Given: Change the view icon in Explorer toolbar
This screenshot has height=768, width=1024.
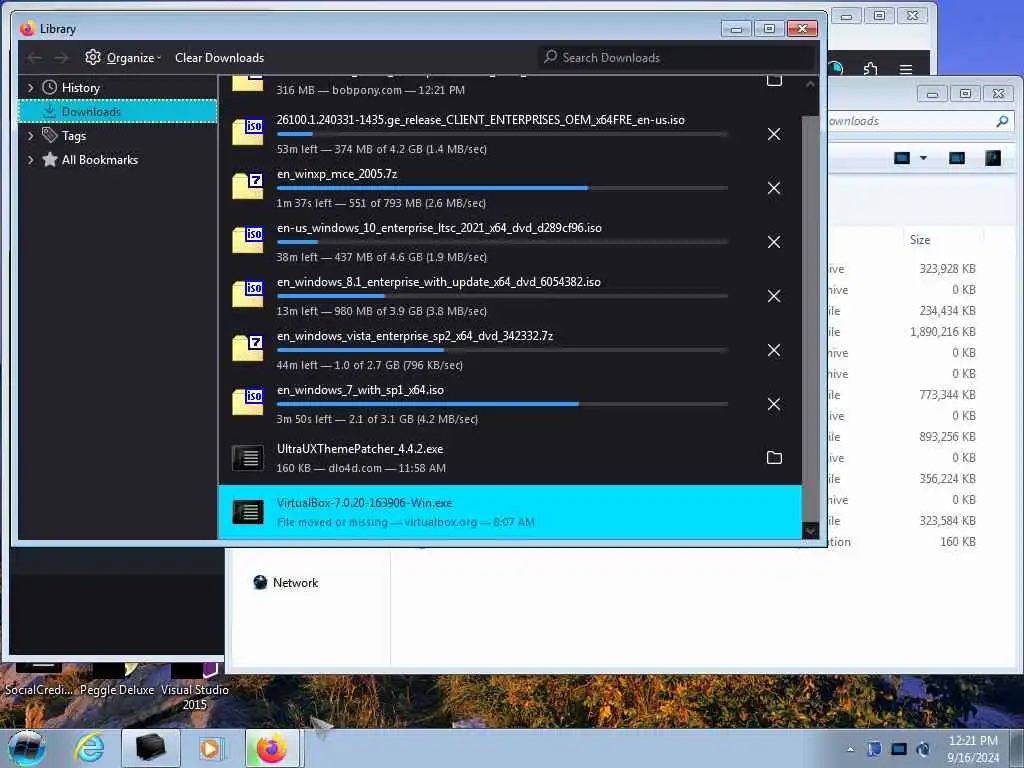Looking at the screenshot, I should point(902,158).
